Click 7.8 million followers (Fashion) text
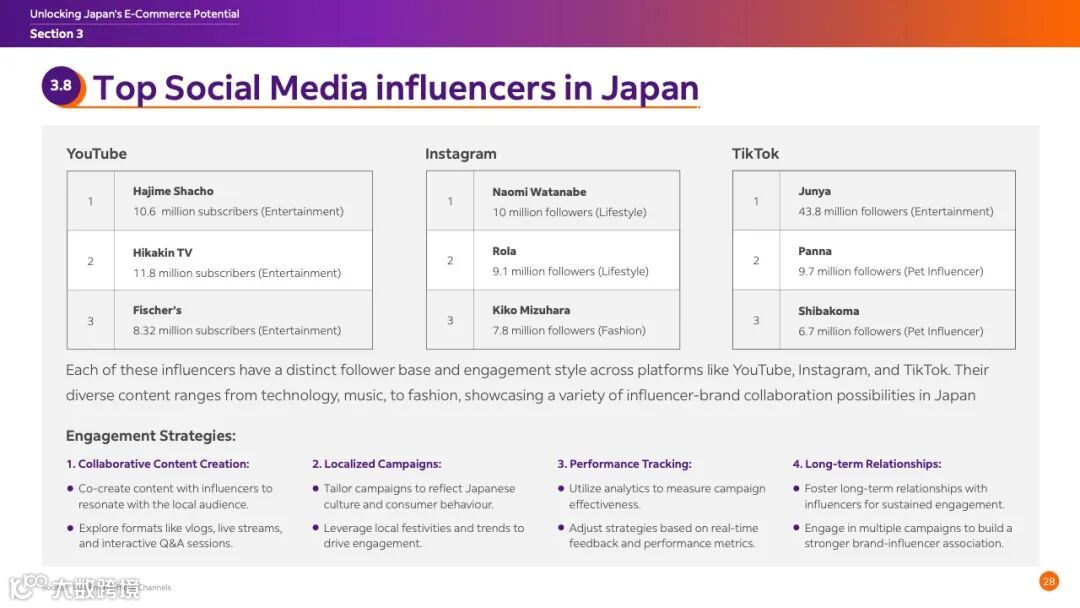 pyautogui.click(x=569, y=331)
